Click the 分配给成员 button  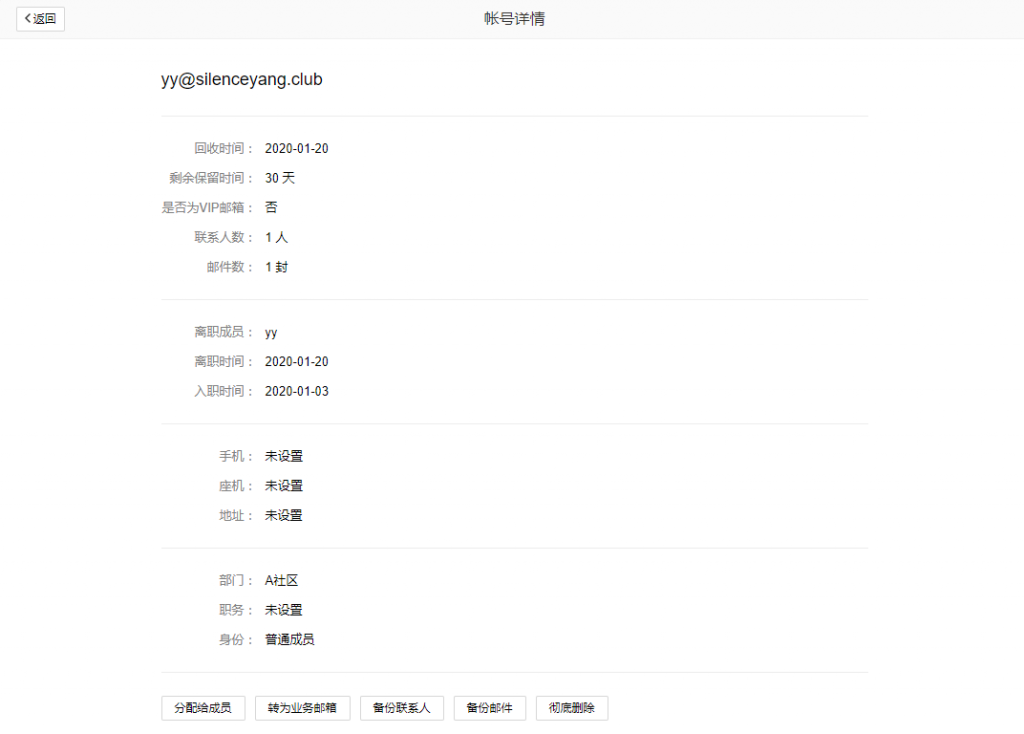pos(203,708)
